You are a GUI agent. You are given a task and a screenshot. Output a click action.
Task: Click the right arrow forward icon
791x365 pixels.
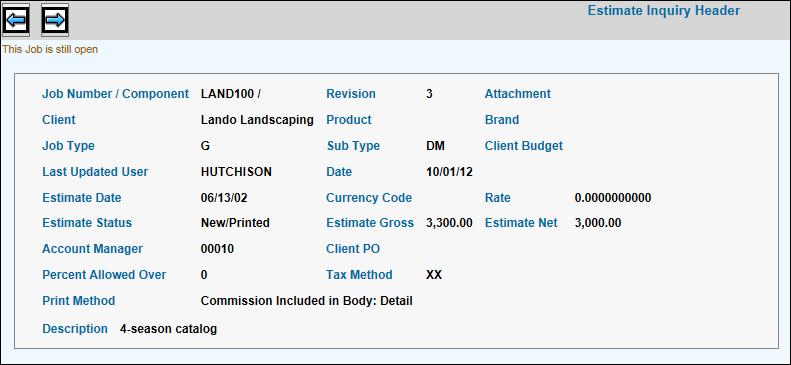(x=55, y=20)
